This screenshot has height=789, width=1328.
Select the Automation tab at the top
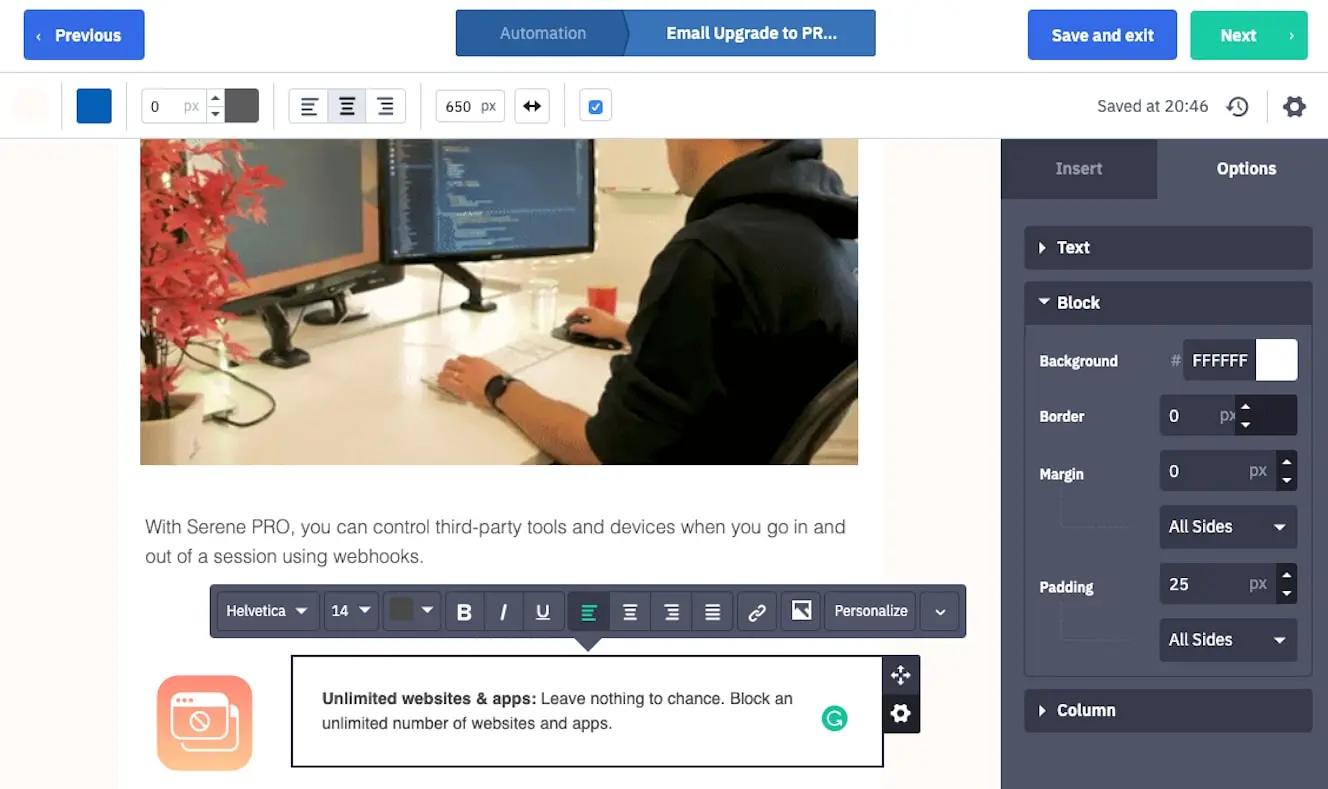[x=543, y=32]
